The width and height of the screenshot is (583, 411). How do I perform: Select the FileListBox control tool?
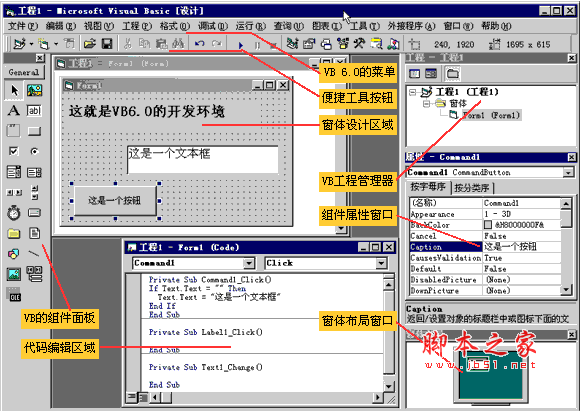34,234
